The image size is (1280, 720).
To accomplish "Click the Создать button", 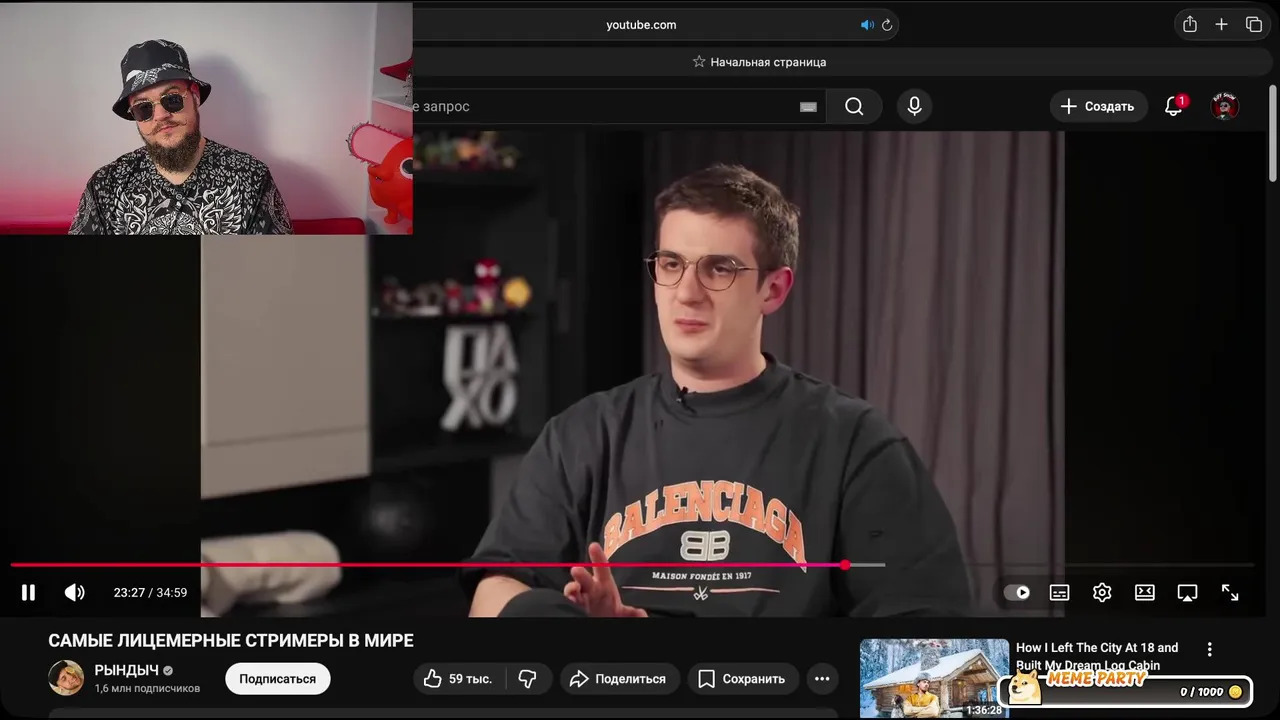I will click(x=1098, y=106).
